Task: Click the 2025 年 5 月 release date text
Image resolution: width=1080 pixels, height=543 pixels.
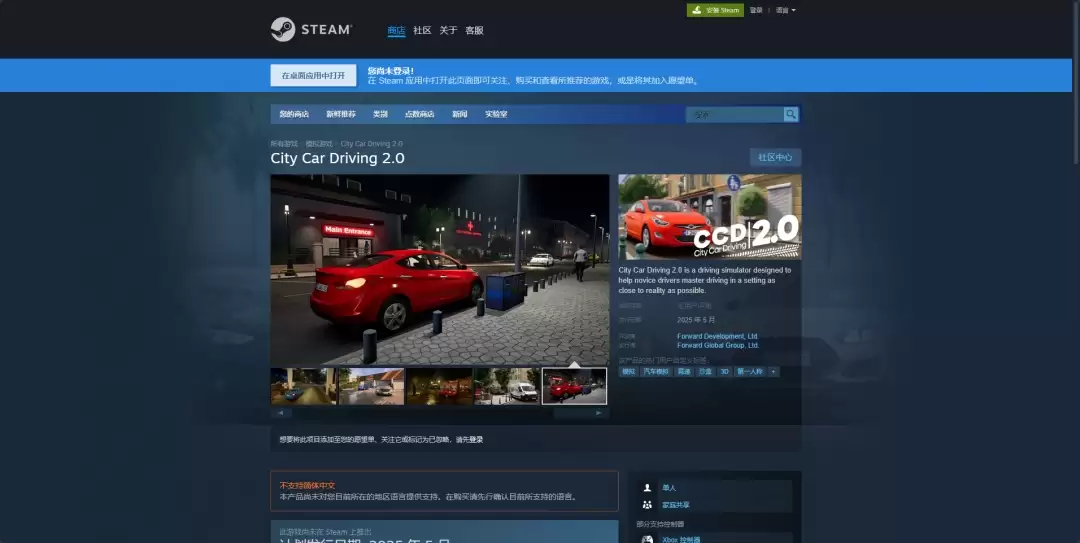Action: (x=696, y=320)
